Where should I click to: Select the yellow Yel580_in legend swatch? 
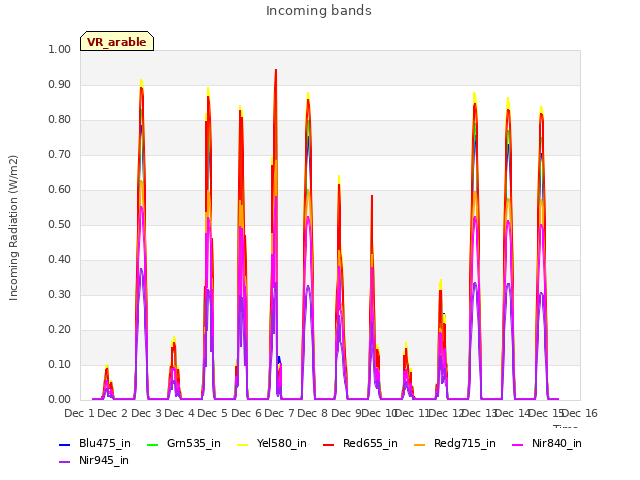(x=242, y=444)
